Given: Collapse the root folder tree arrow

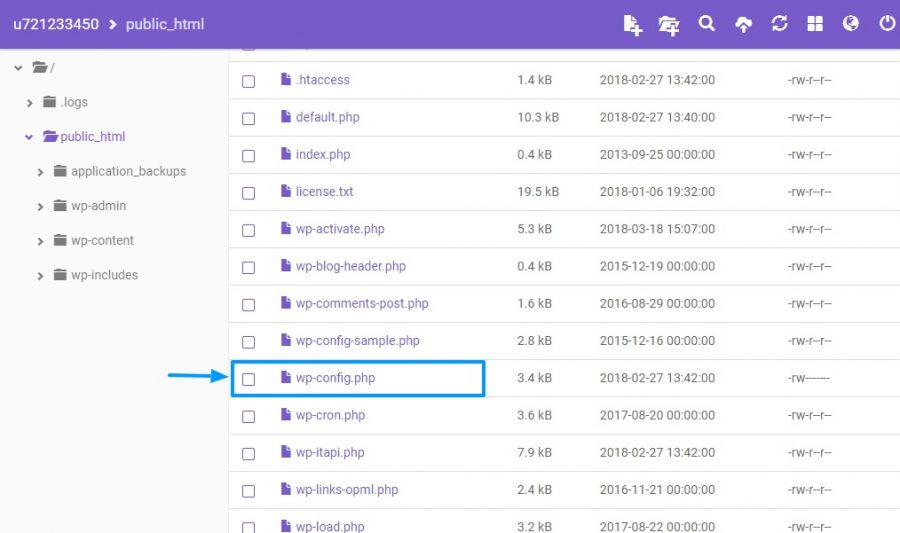Looking at the screenshot, I should click(18, 68).
